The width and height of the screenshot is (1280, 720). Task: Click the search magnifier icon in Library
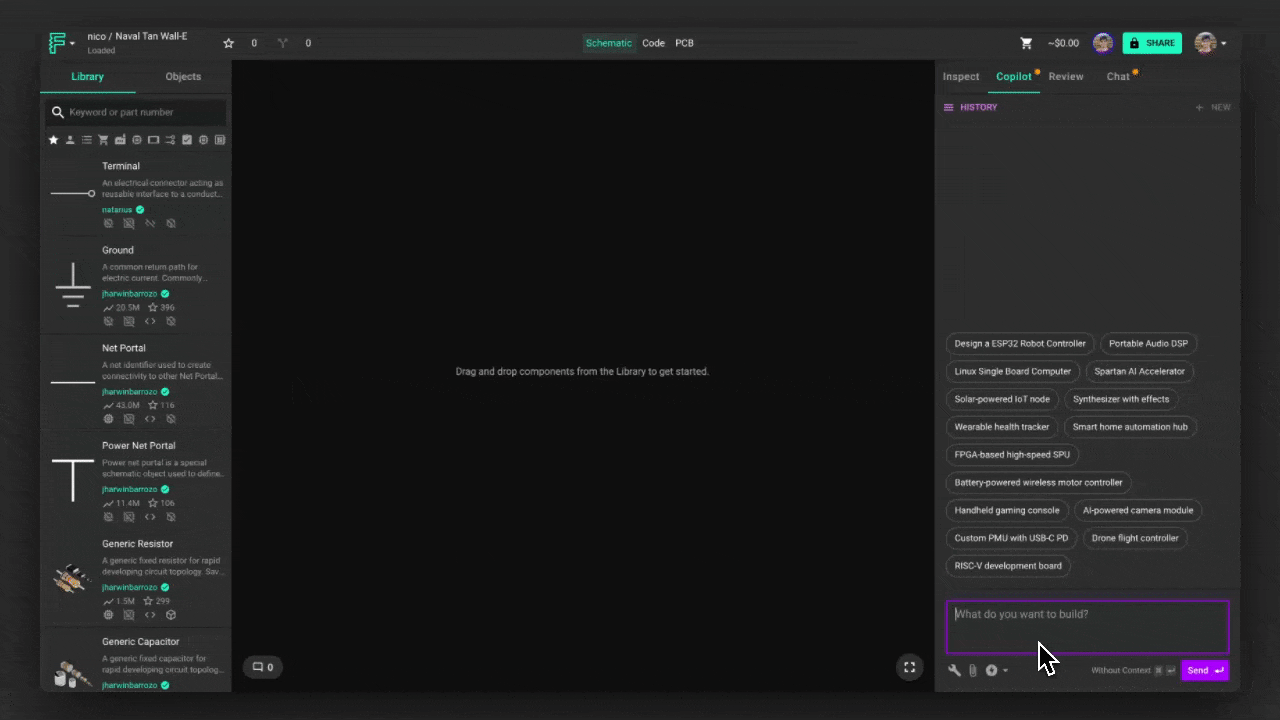[x=58, y=112]
